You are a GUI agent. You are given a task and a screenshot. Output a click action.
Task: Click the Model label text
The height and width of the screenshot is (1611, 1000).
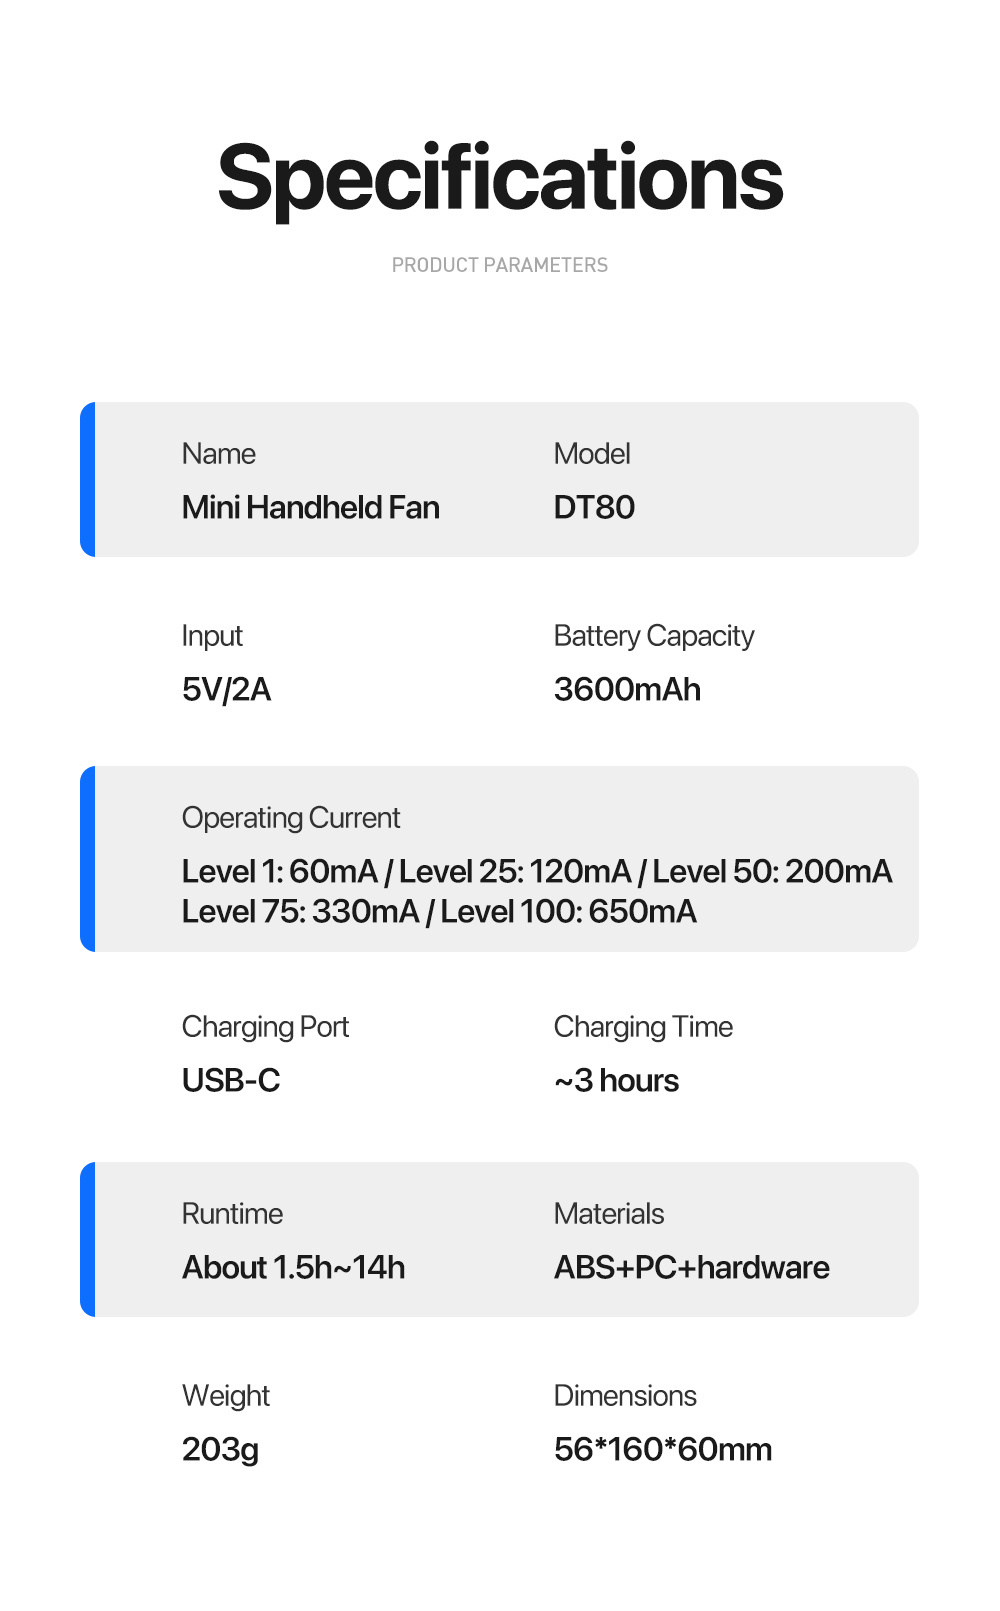[592, 454]
